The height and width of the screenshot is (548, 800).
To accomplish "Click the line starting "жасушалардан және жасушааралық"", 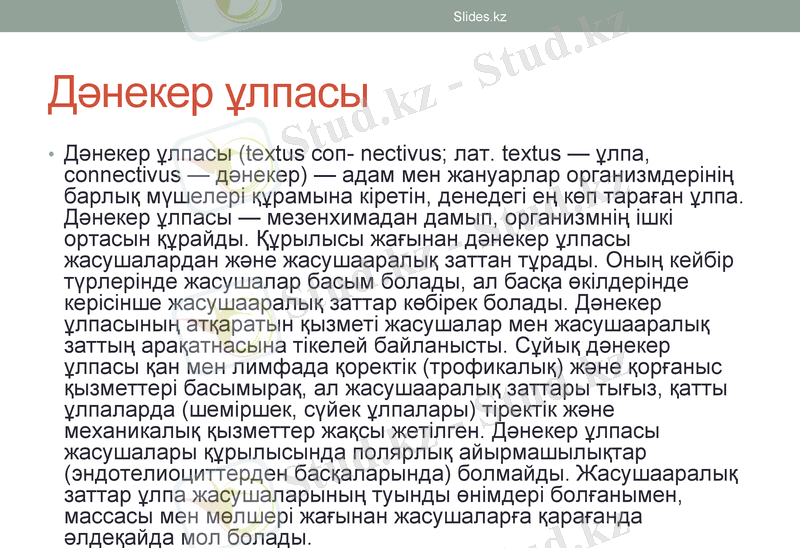I will [x=398, y=261].
